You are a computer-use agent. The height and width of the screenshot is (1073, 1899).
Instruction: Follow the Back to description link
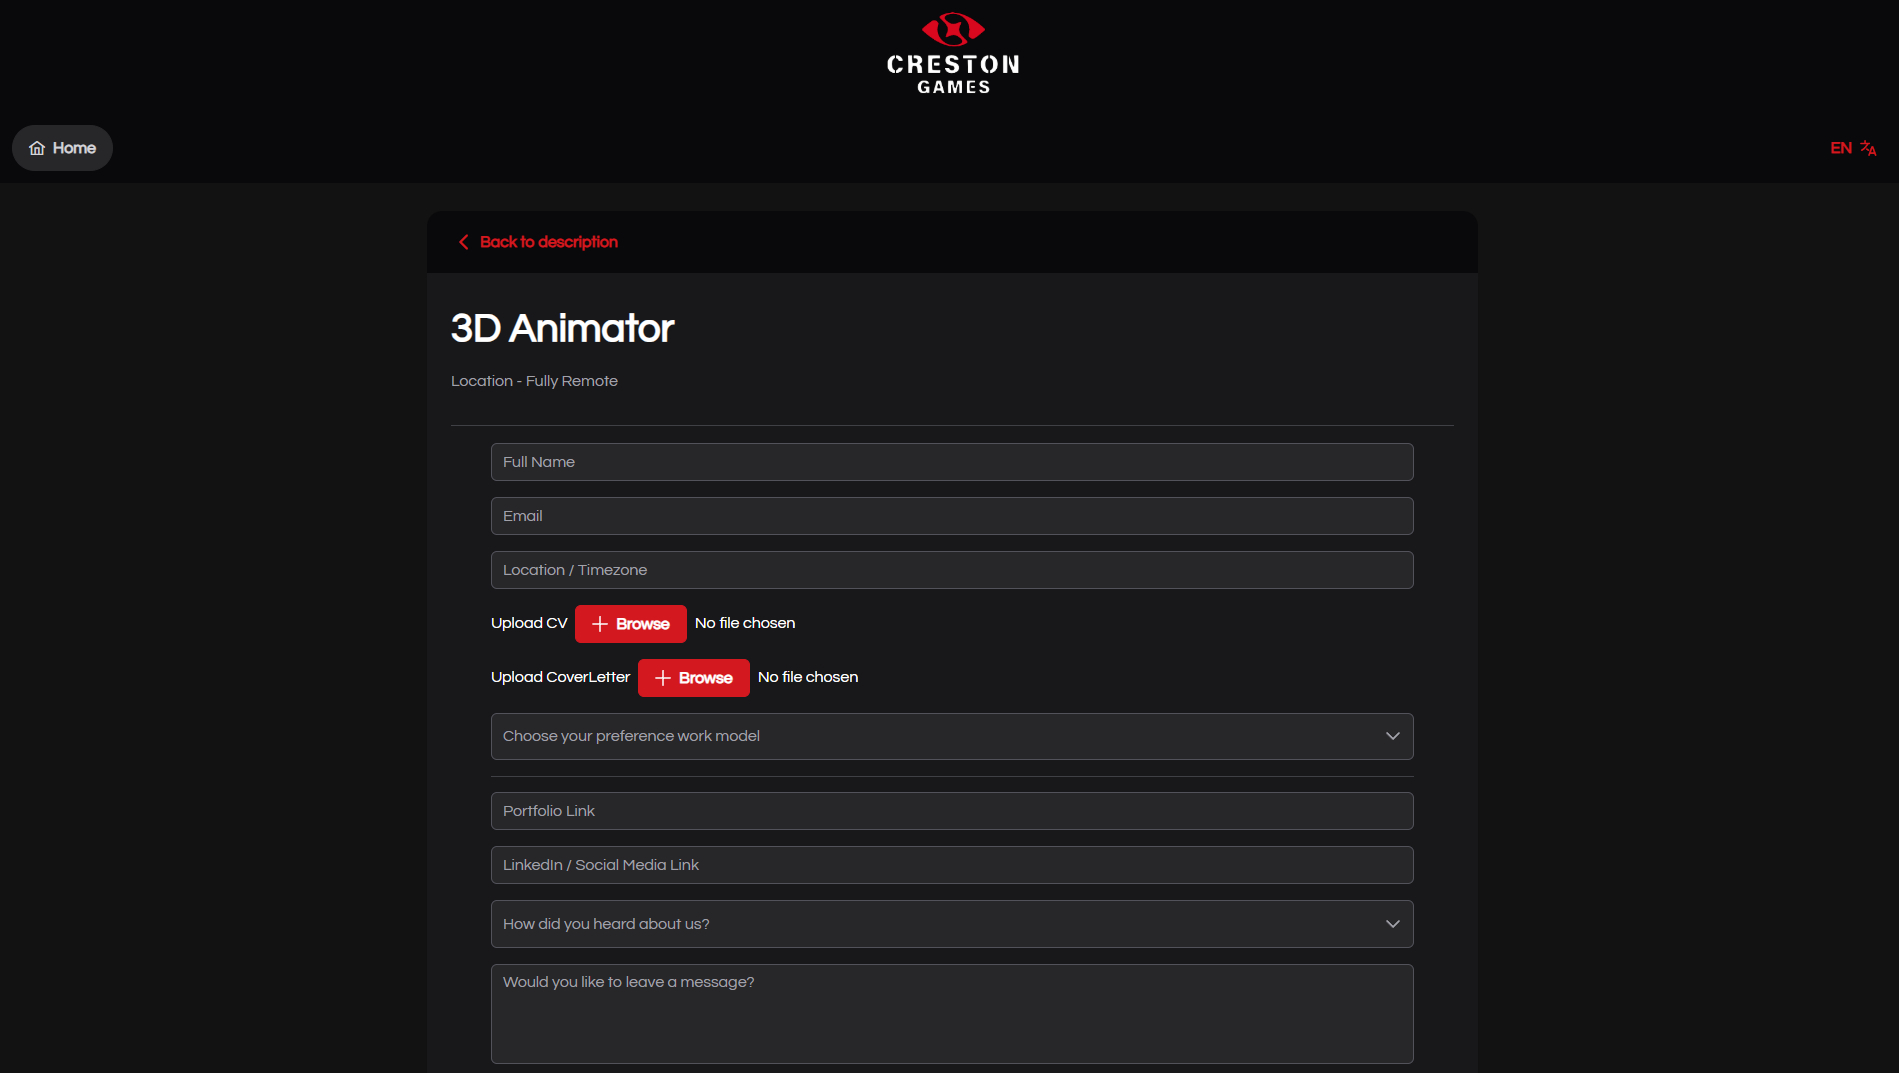[x=548, y=242]
